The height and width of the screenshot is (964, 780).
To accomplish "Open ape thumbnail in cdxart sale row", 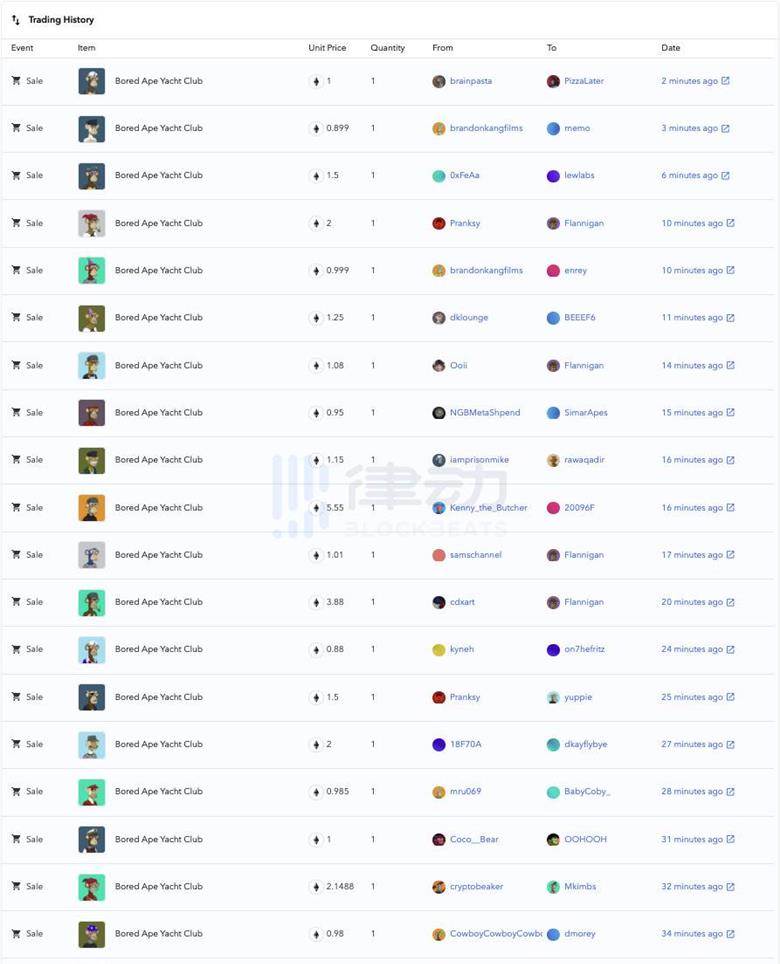I will [x=92, y=602].
